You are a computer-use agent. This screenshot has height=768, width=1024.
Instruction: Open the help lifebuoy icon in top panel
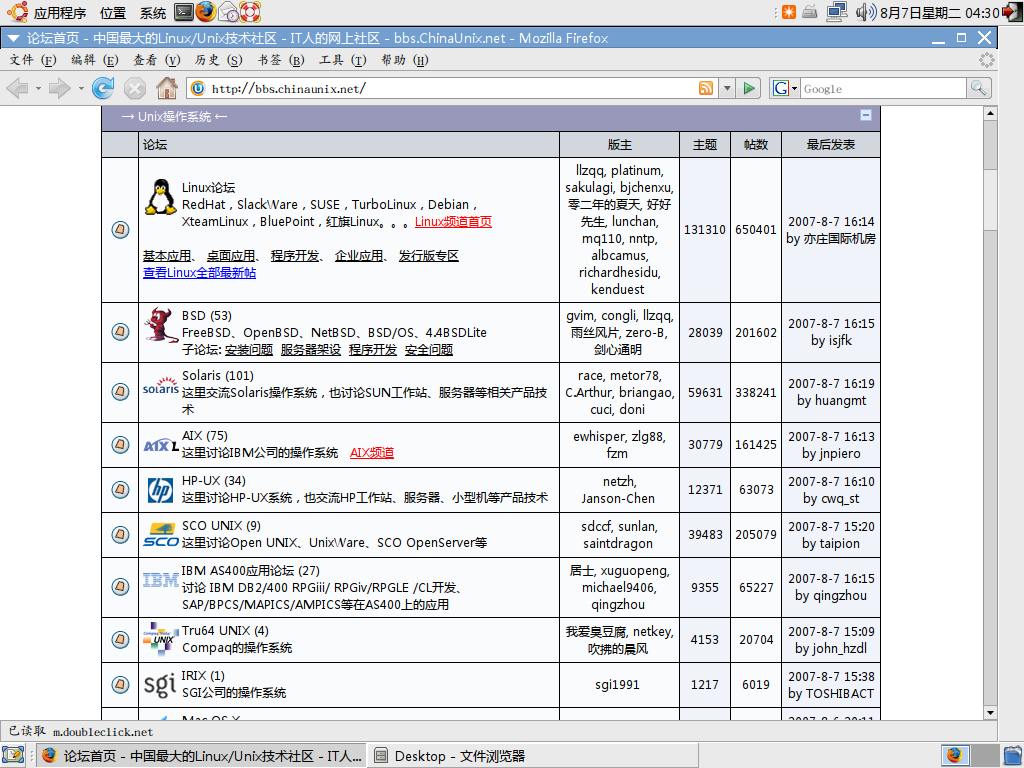250,12
